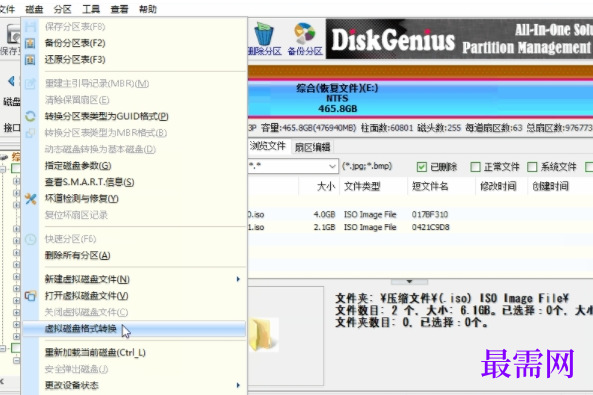The image size is (593, 395).
Task: Click the E: NTFS 465.8GB partition bar
Action: pyautogui.click(x=421, y=98)
